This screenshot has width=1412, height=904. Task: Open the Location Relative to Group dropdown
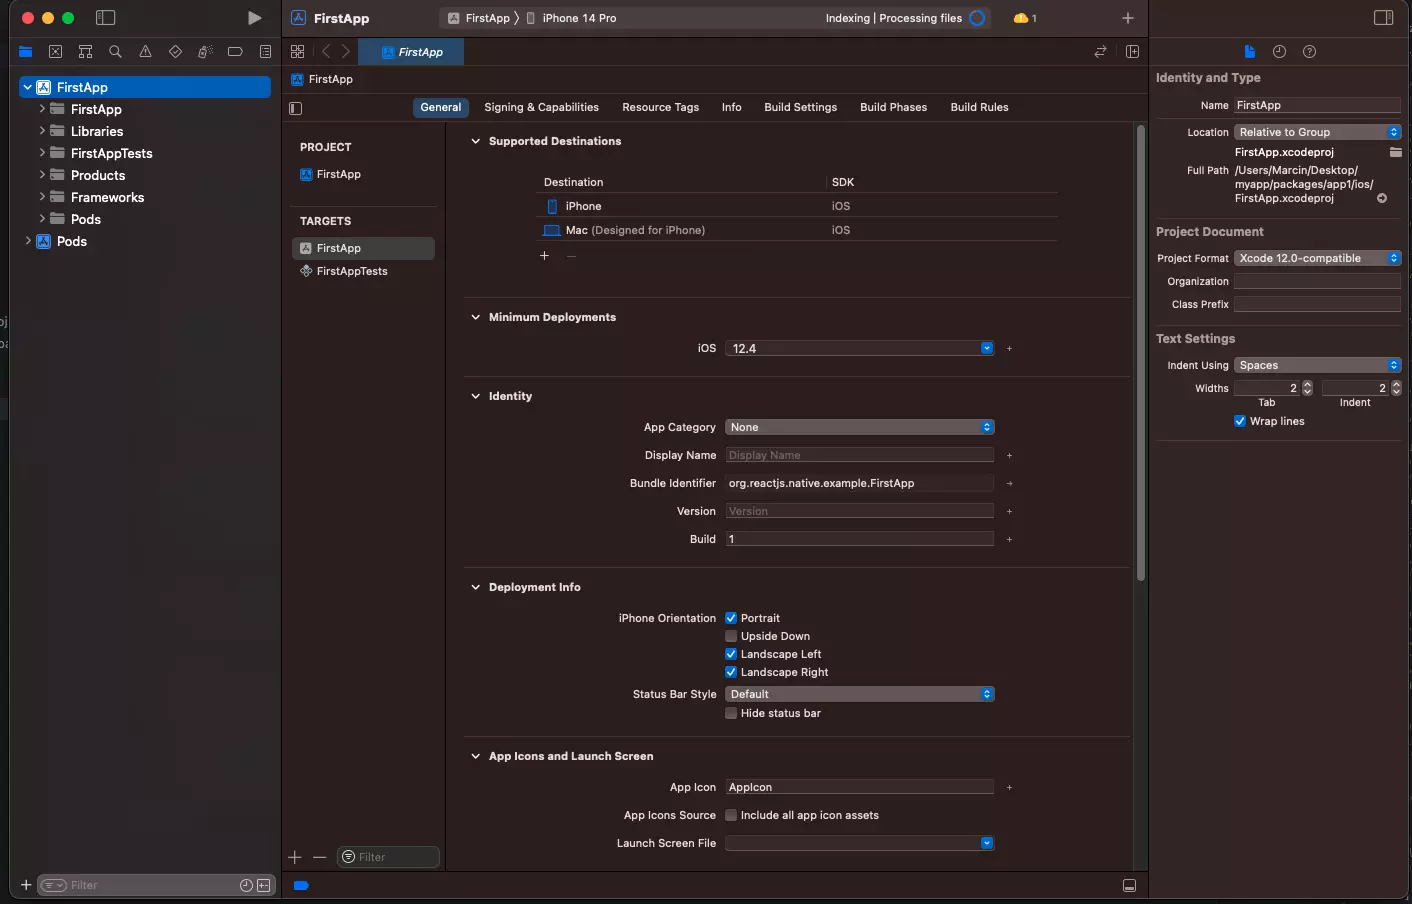coord(1317,132)
